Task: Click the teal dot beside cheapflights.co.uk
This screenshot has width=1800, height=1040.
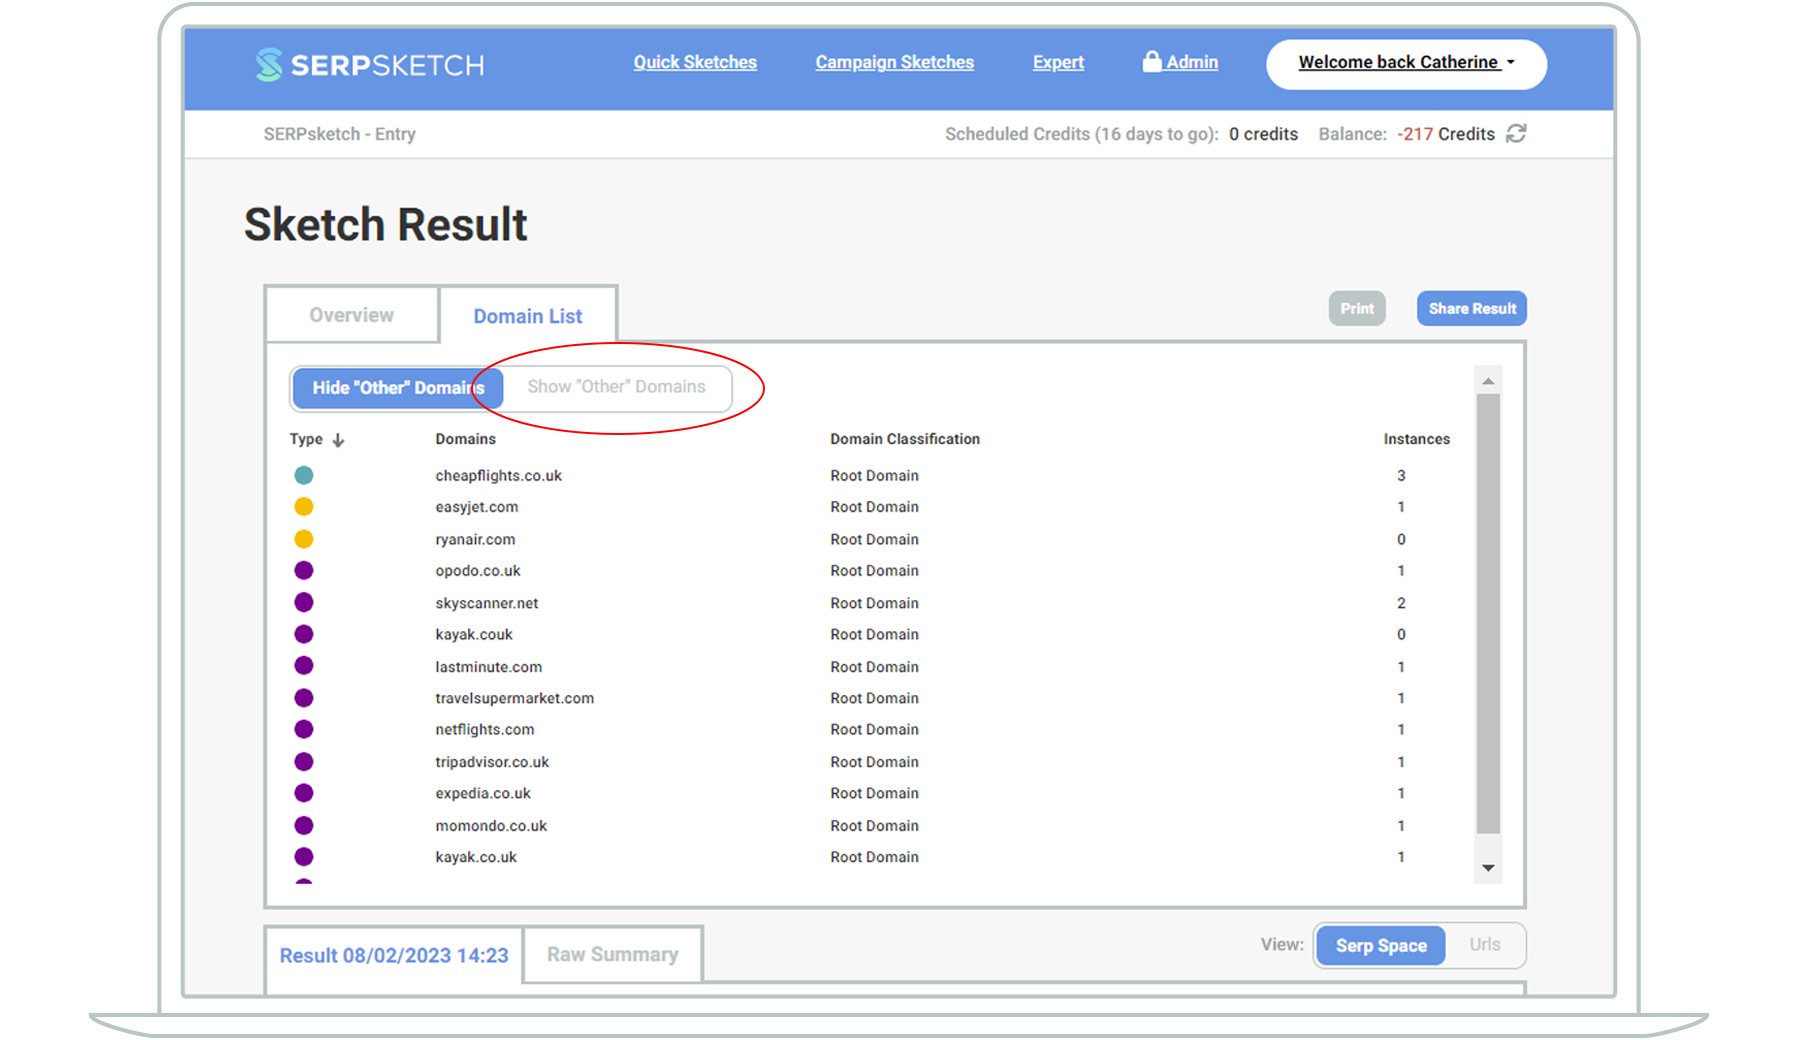Action: pos(304,476)
